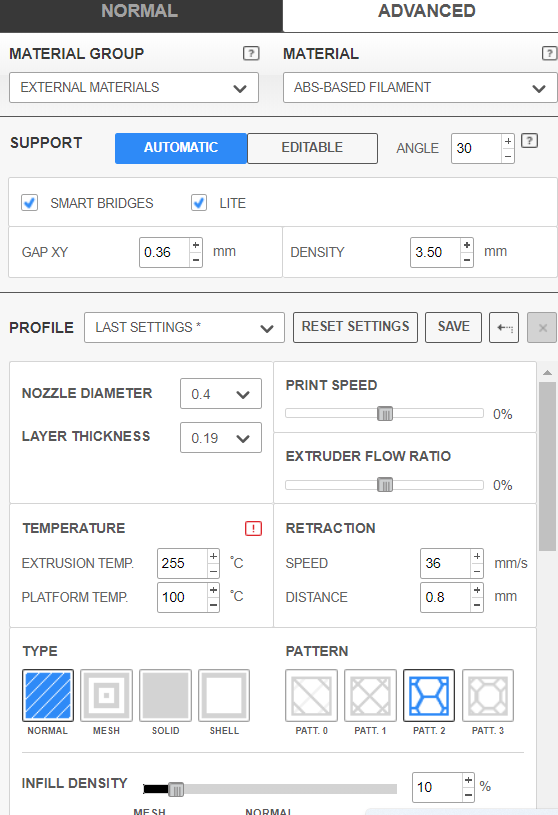
Task: Click the profile import arrow icon
Action: coord(504,327)
